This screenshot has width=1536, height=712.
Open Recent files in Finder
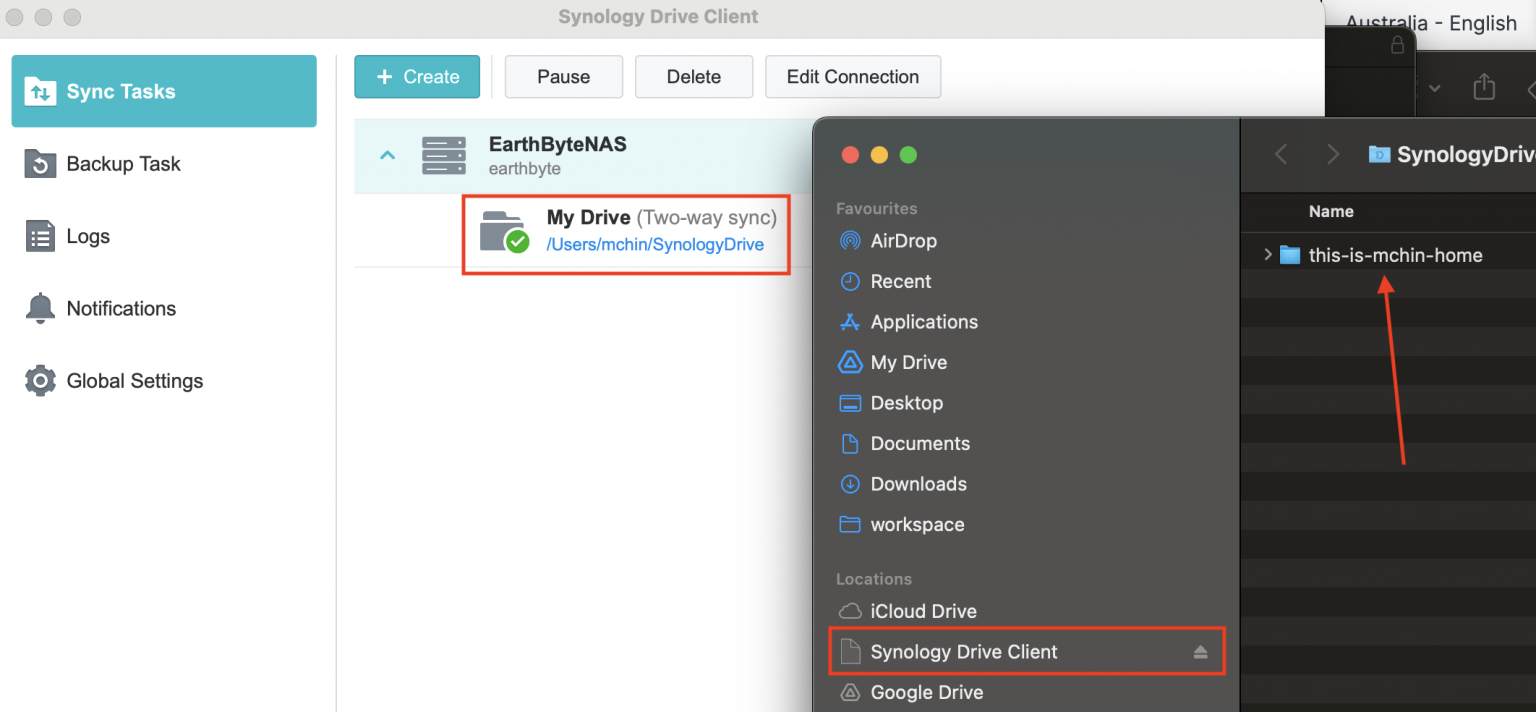[x=899, y=281]
